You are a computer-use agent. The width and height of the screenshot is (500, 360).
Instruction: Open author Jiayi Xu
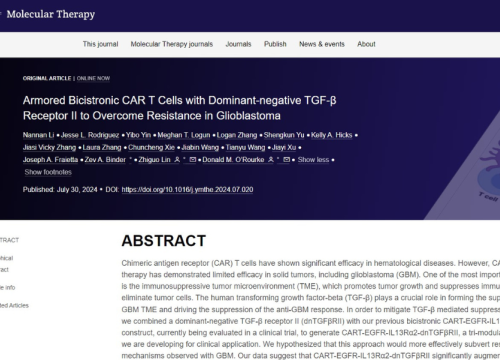[x=284, y=147]
